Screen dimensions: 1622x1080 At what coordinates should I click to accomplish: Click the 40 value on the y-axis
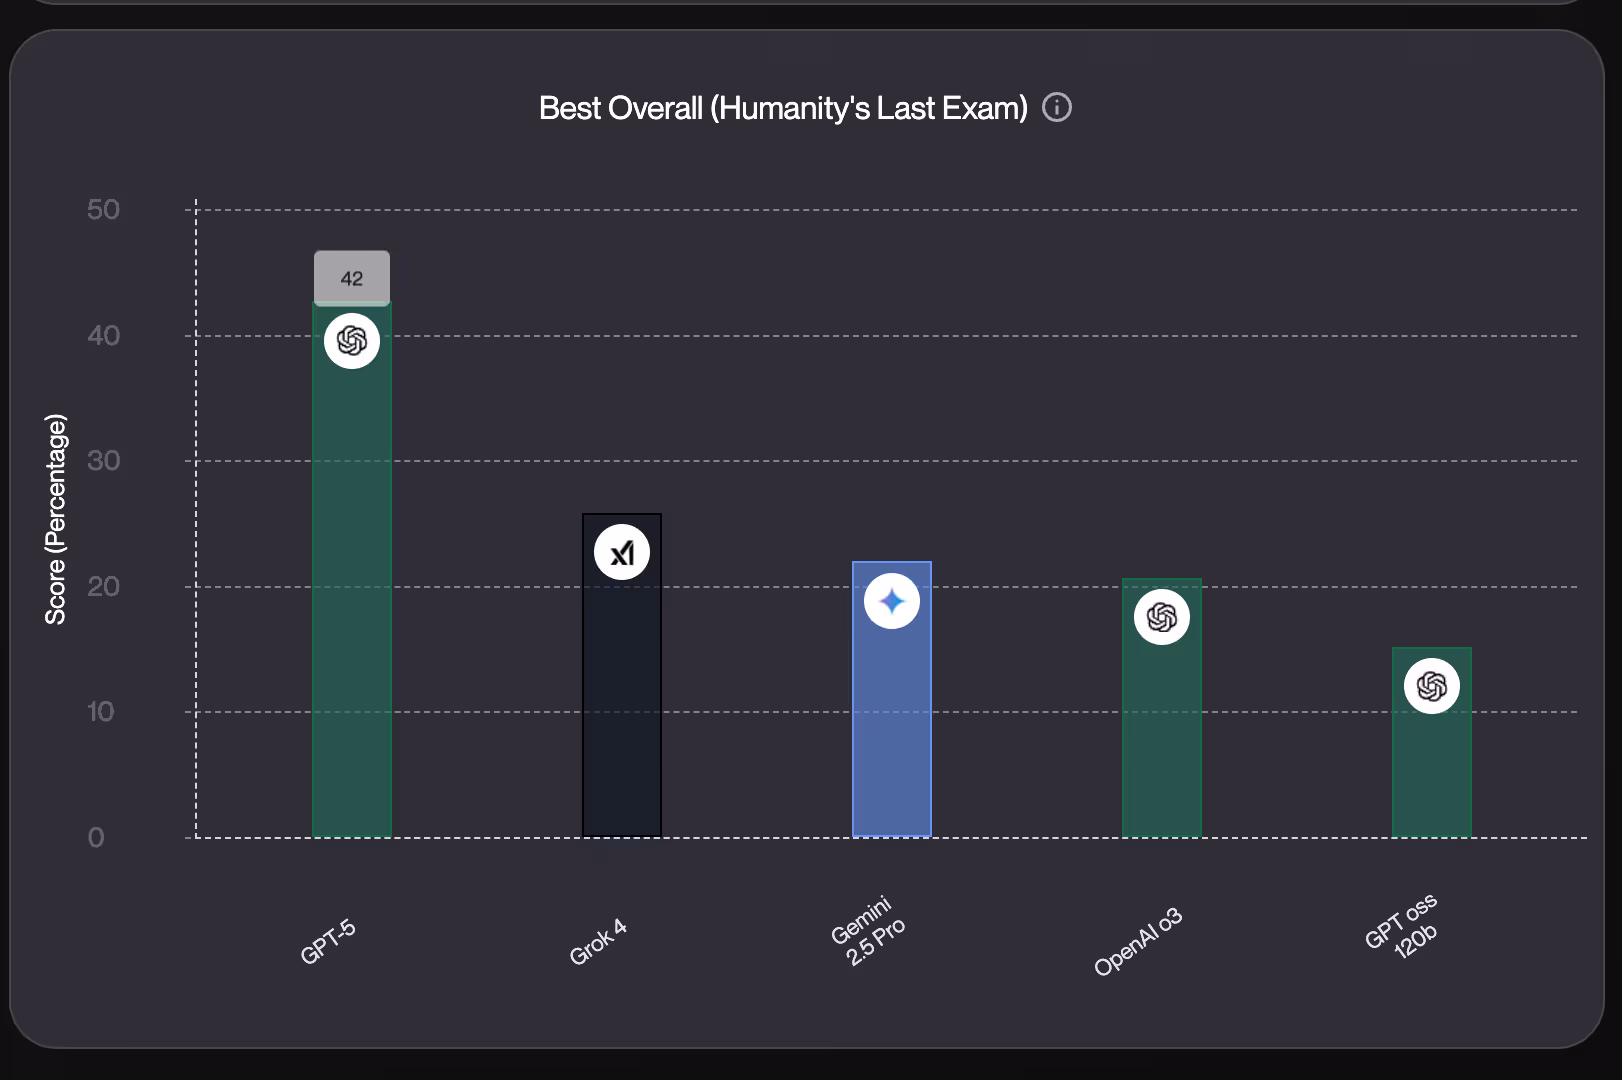(x=103, y=335)
